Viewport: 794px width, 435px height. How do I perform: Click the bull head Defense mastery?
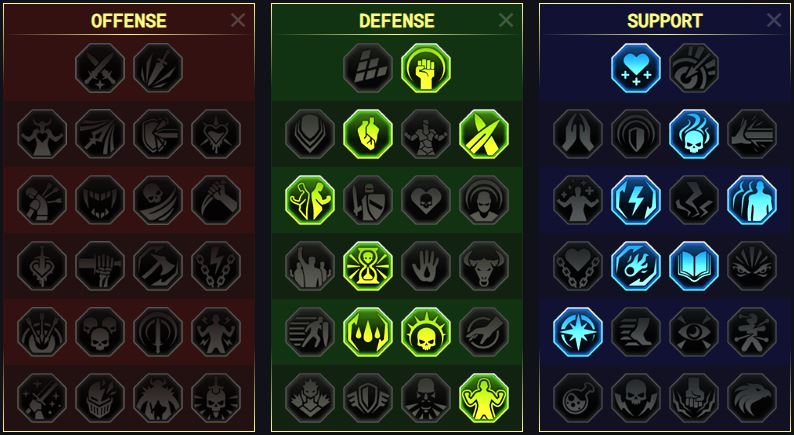pos(484,266)
